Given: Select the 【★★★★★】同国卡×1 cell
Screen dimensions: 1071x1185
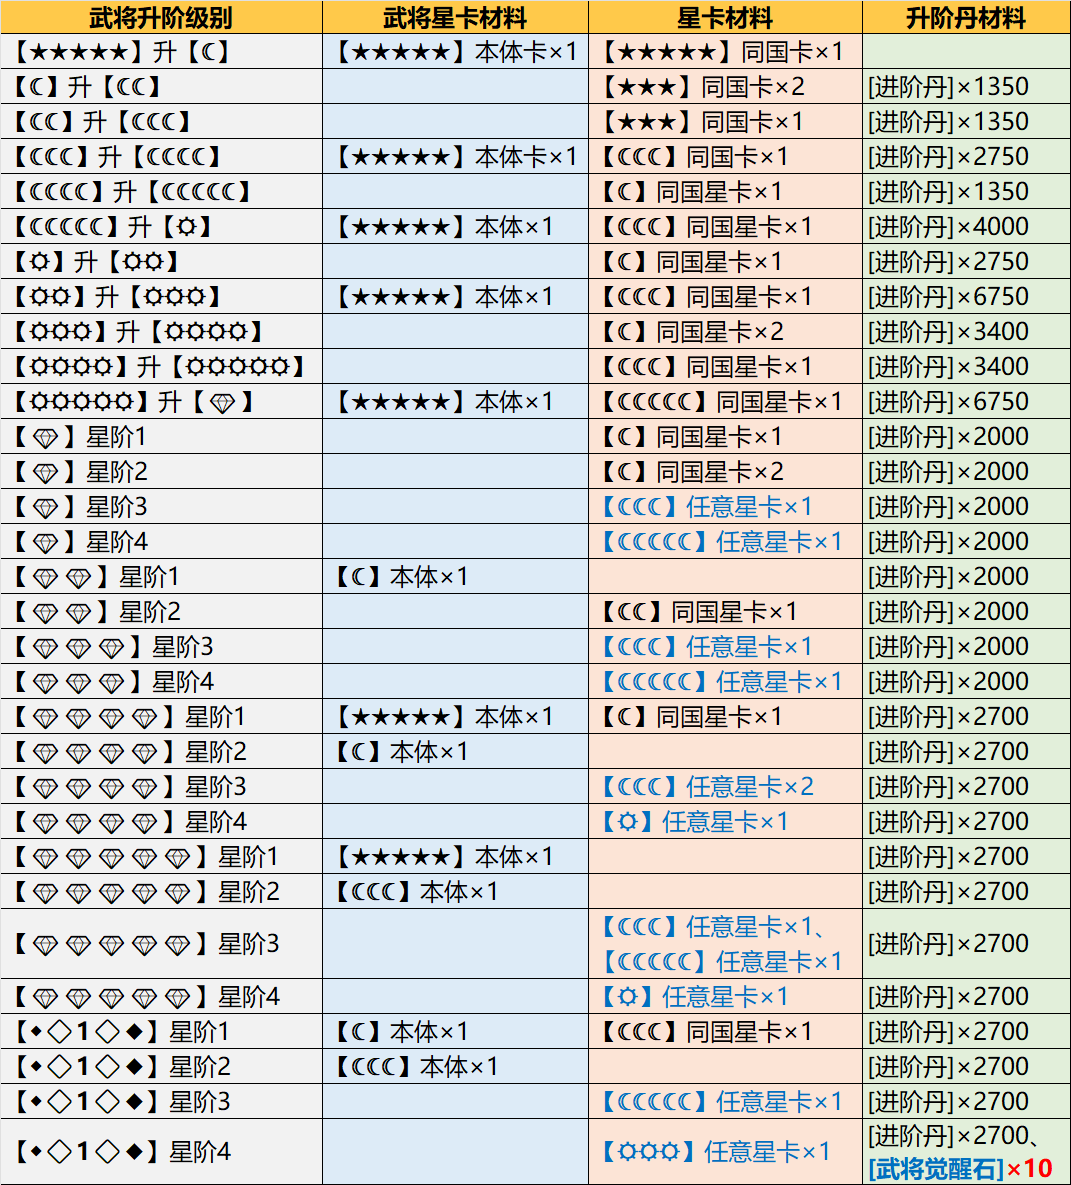Looking at the screenshot, I should tap(725, 51).
